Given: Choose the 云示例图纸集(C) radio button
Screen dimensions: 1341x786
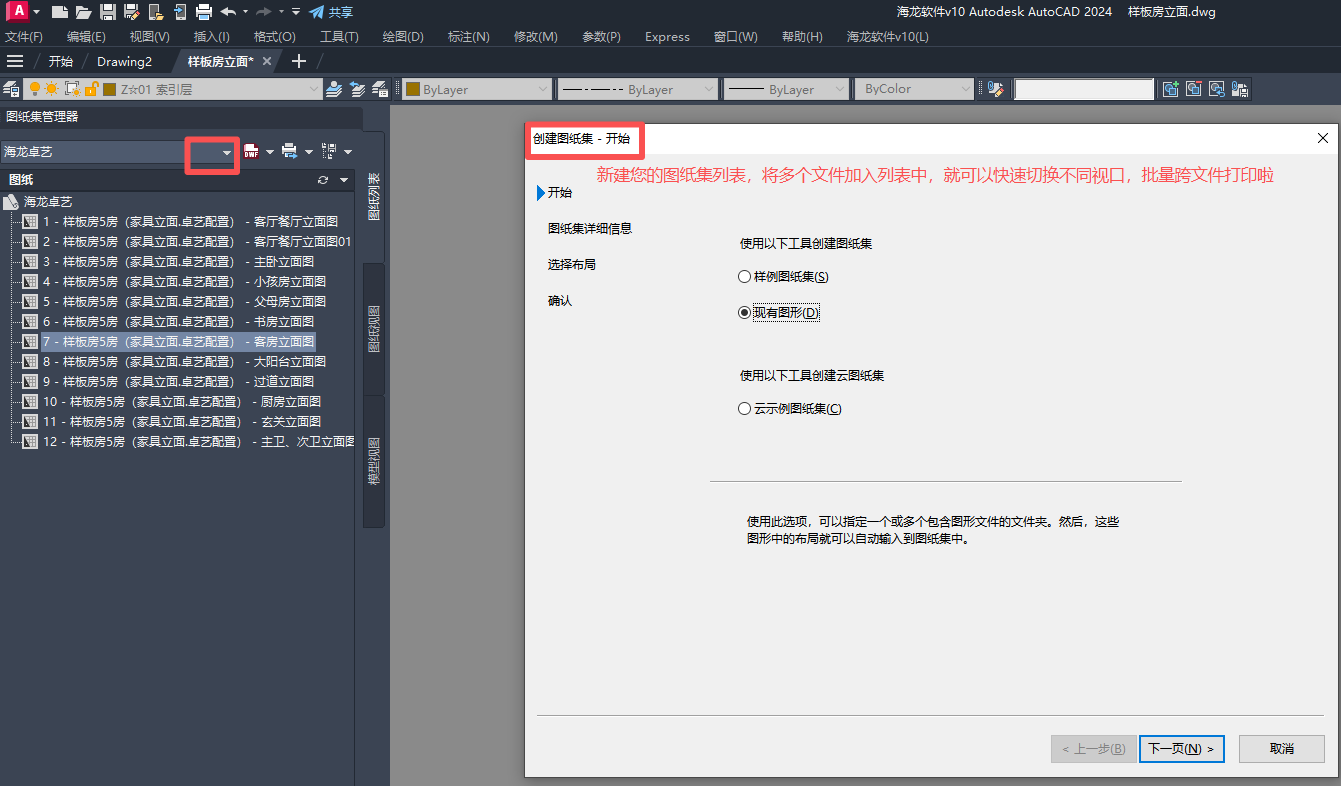Looking at the screenshot, I should (x=744, y=408).
